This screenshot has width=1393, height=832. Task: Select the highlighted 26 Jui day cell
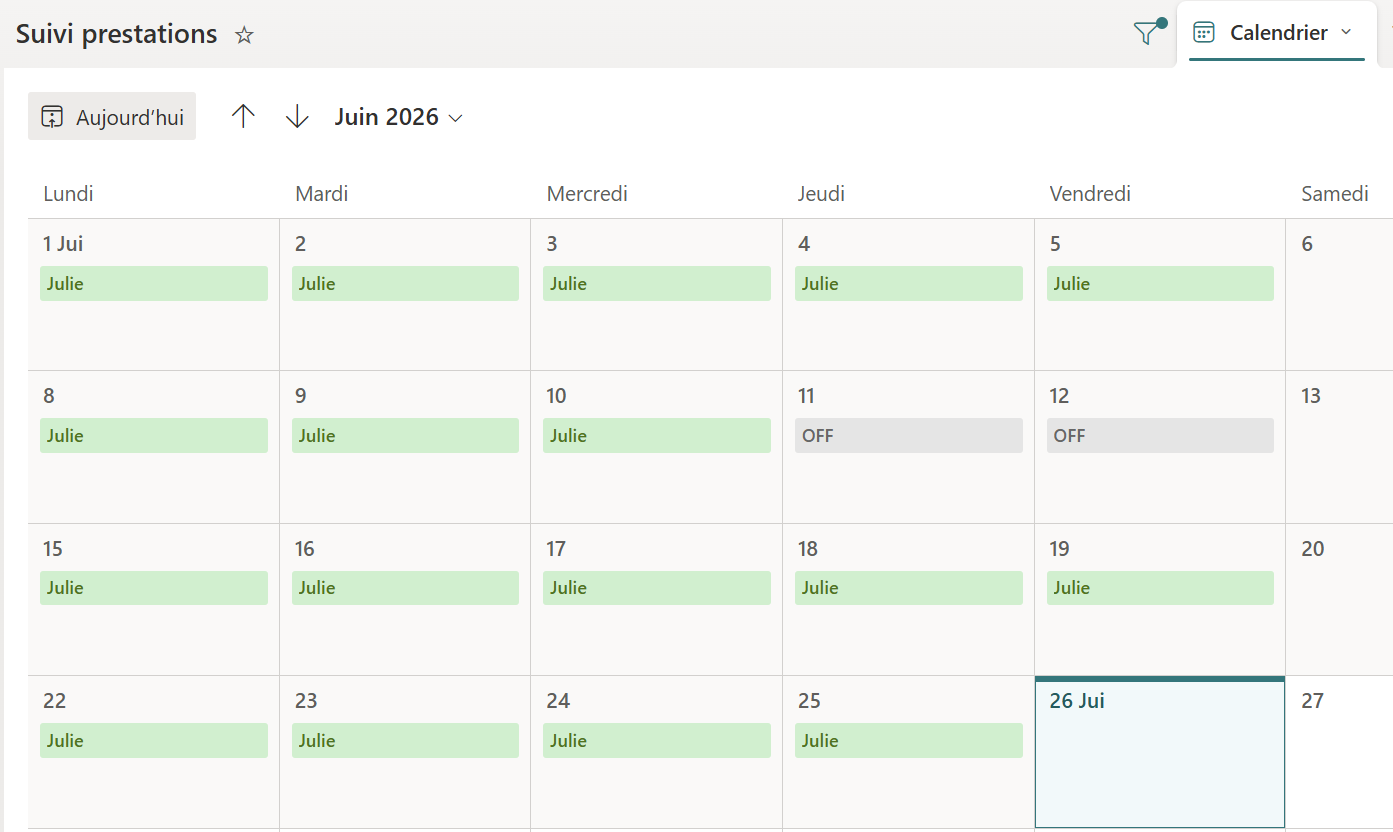pos(1160,753)
